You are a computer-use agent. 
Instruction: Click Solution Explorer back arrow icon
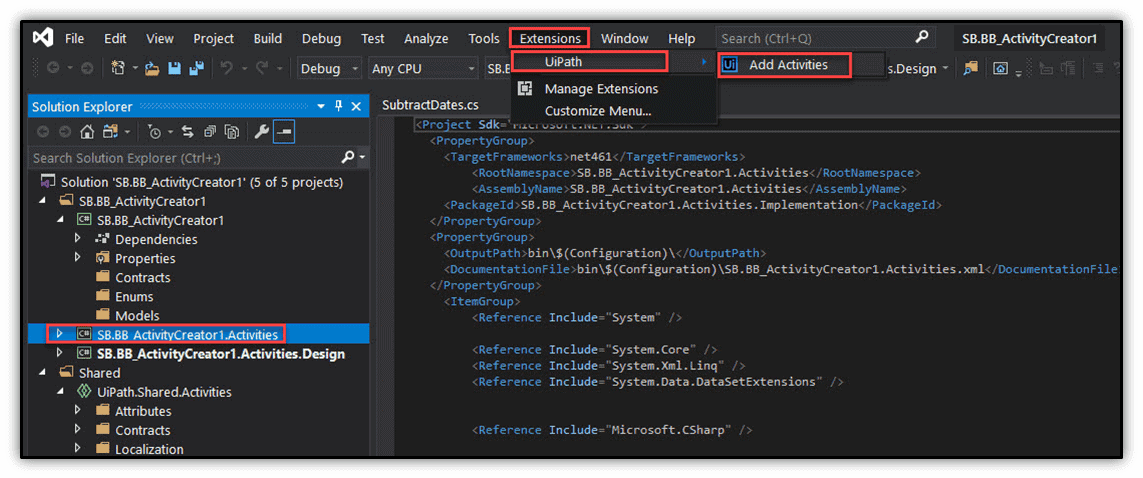[x=42, y=132]
